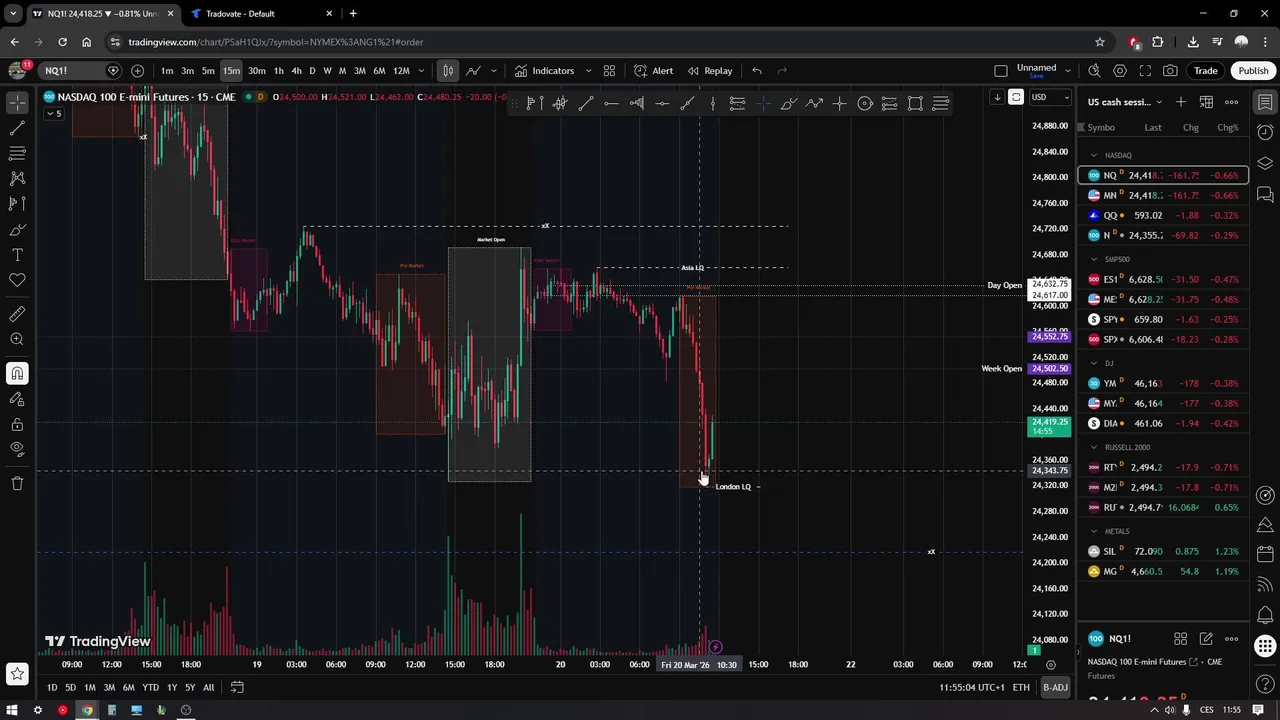
Task: Toggle magnet mode for drawings
Action: point(17,373)
